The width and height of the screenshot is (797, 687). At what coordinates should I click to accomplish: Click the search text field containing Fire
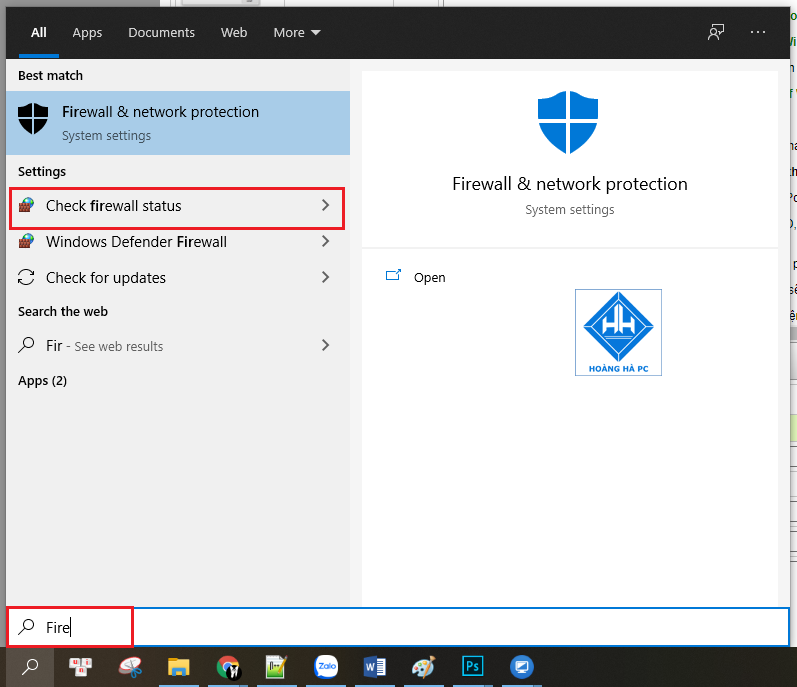coord(397,627)
